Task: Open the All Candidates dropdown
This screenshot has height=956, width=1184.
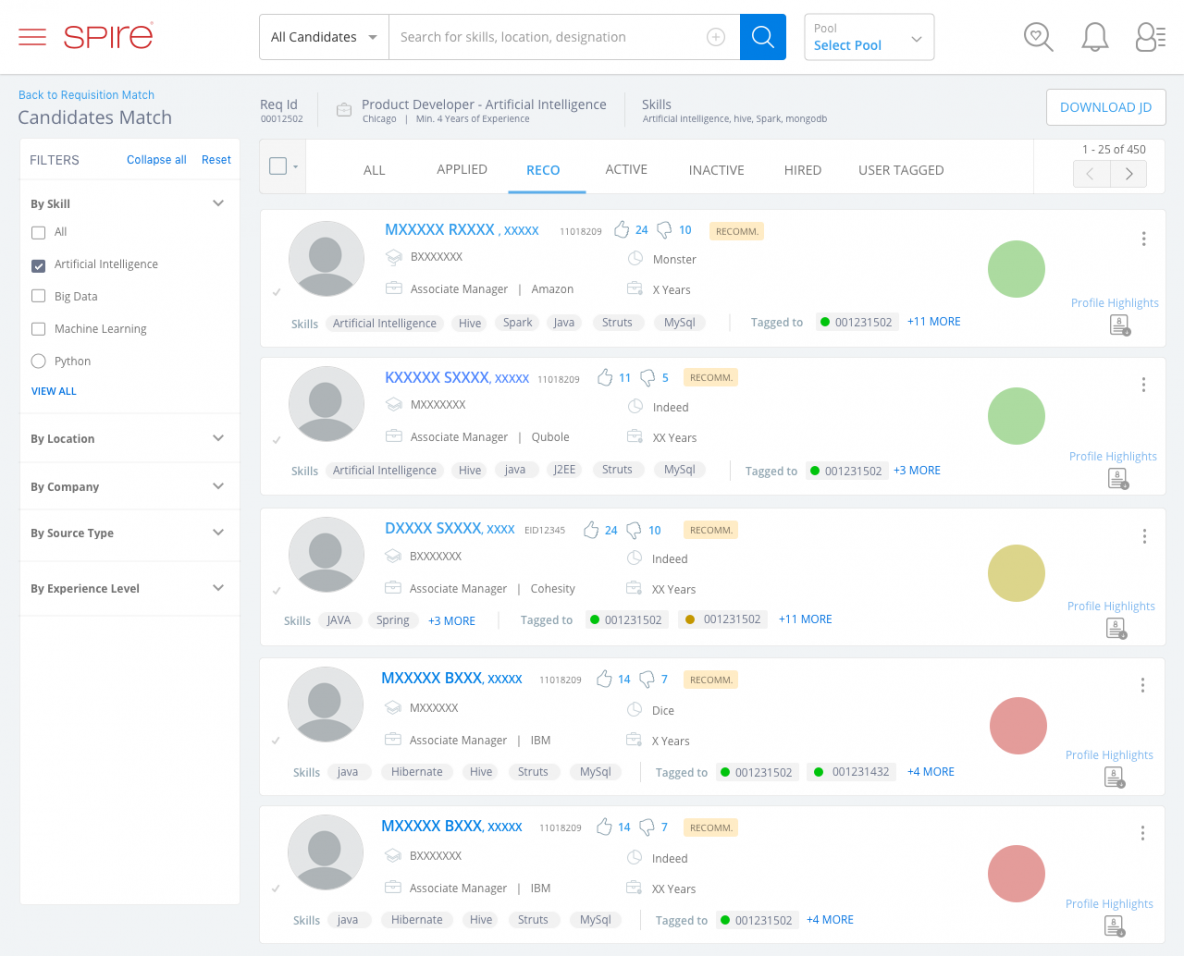Action: point(322,36)
